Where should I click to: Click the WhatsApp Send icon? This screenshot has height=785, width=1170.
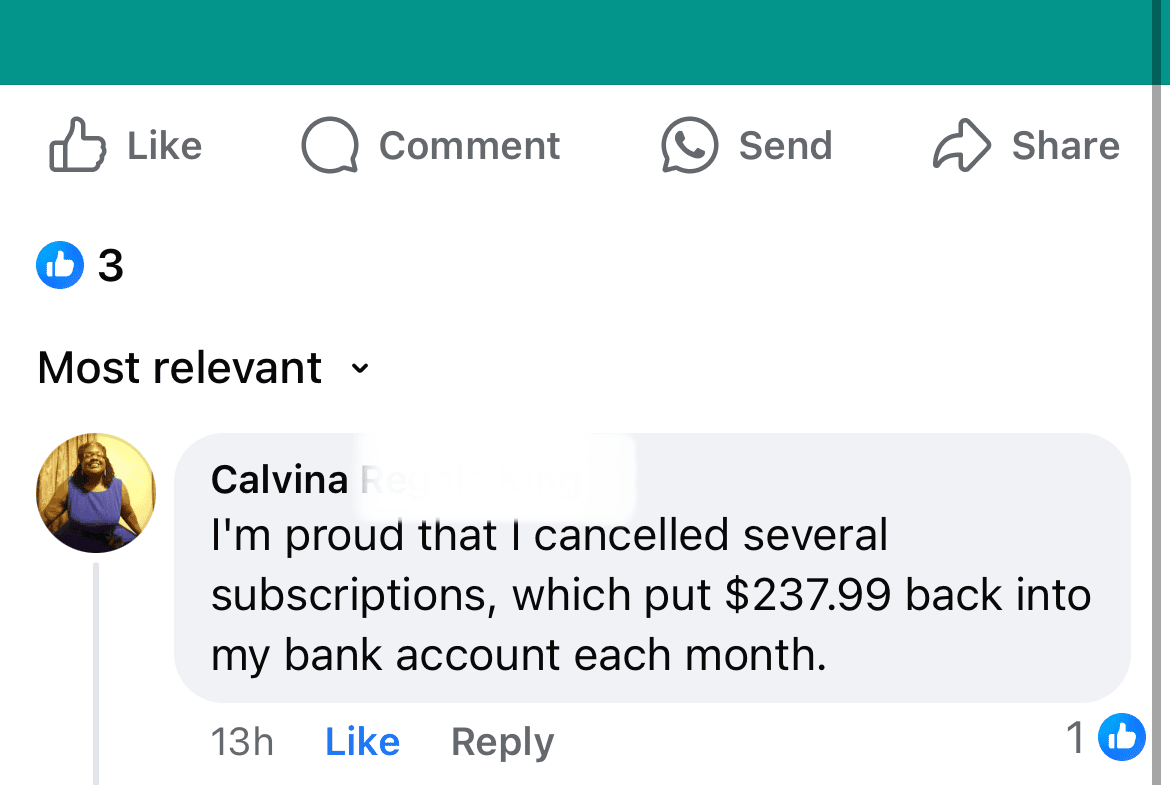click(x=689, y=146)
